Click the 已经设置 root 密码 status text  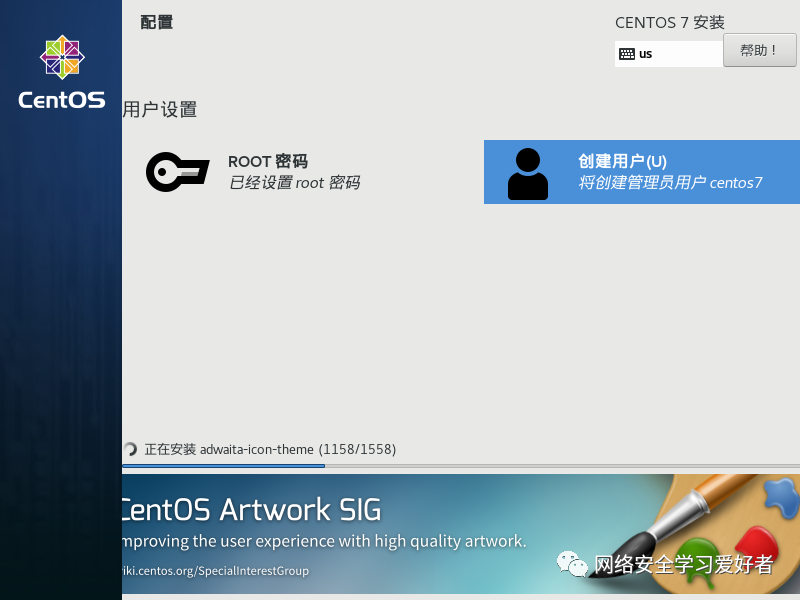pos(294,183)
